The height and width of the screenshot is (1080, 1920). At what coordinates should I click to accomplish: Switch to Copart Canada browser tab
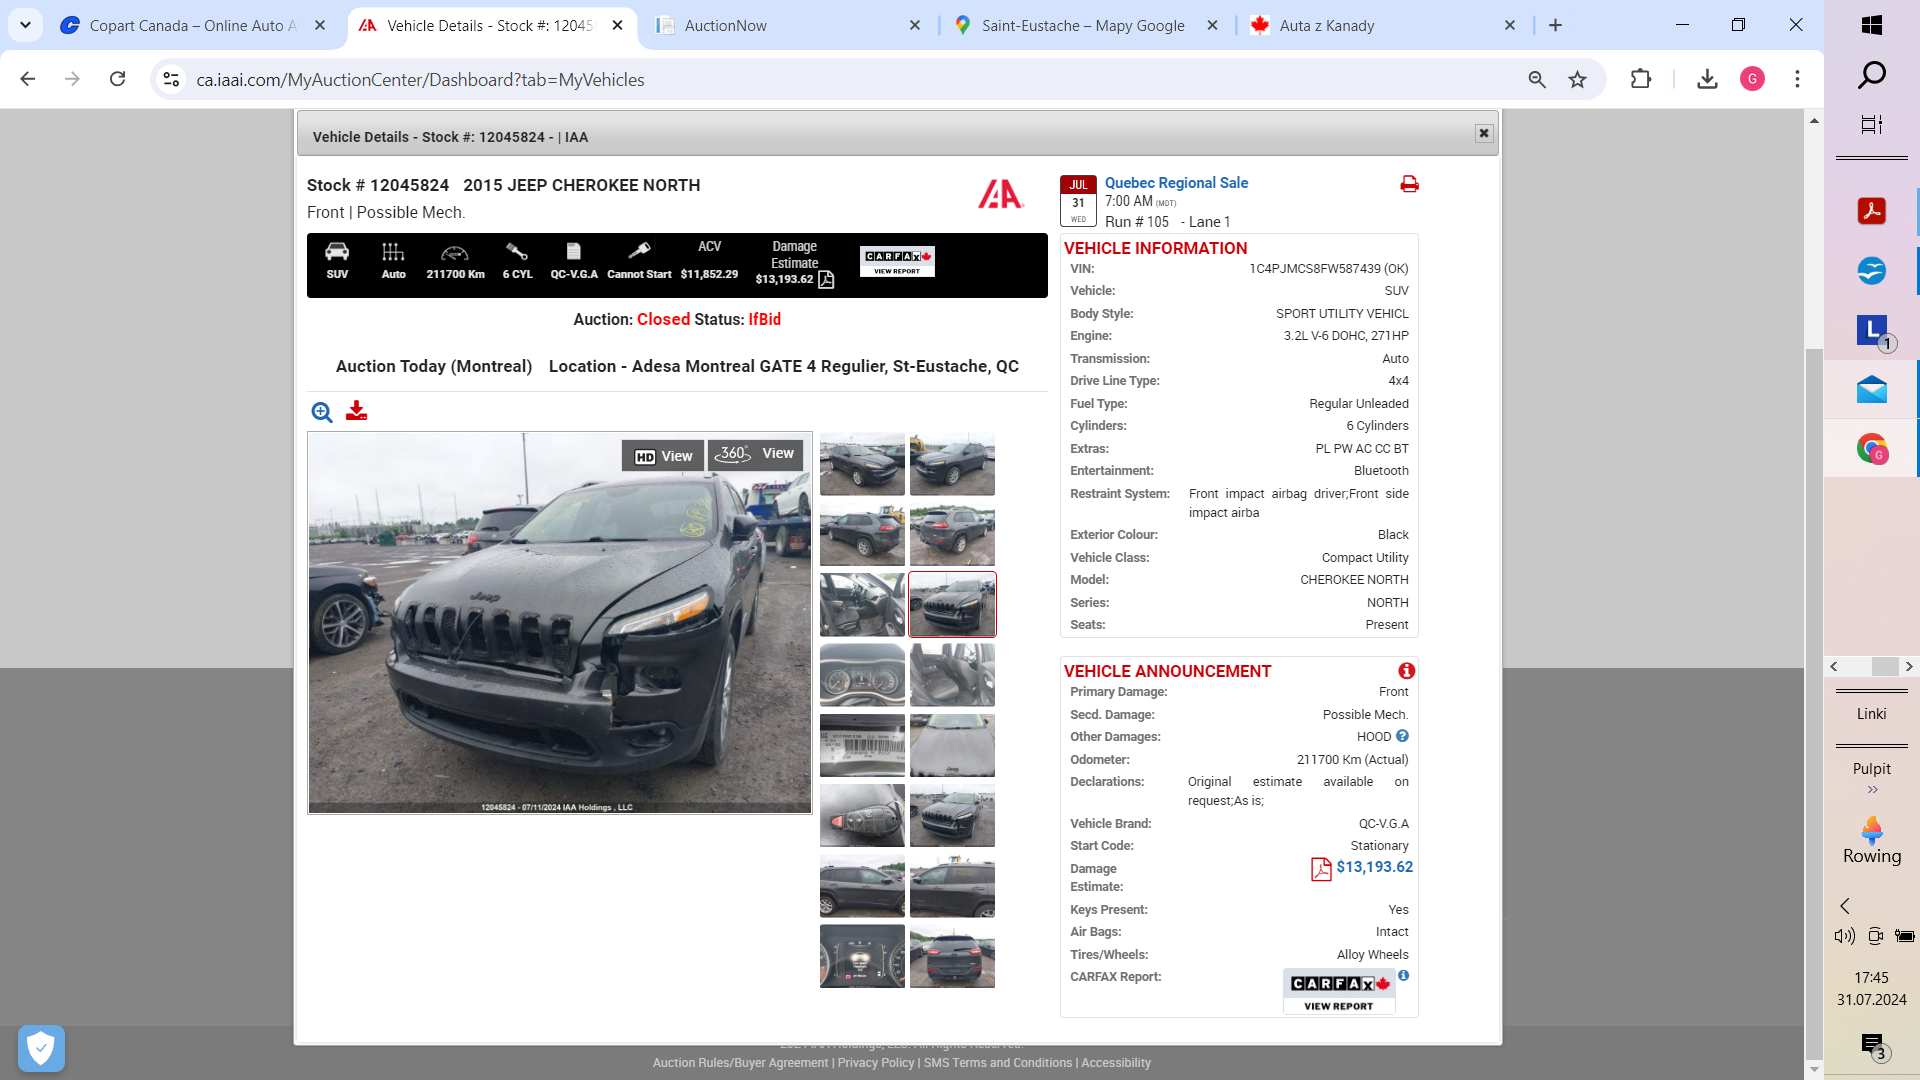(x=193, y=26)
